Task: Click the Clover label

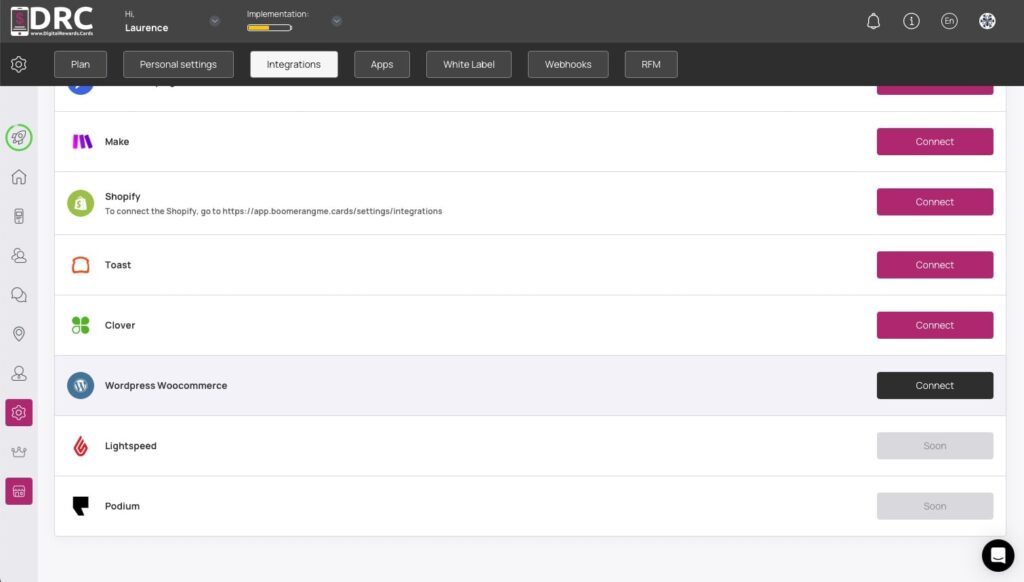Action: point(120,325)
